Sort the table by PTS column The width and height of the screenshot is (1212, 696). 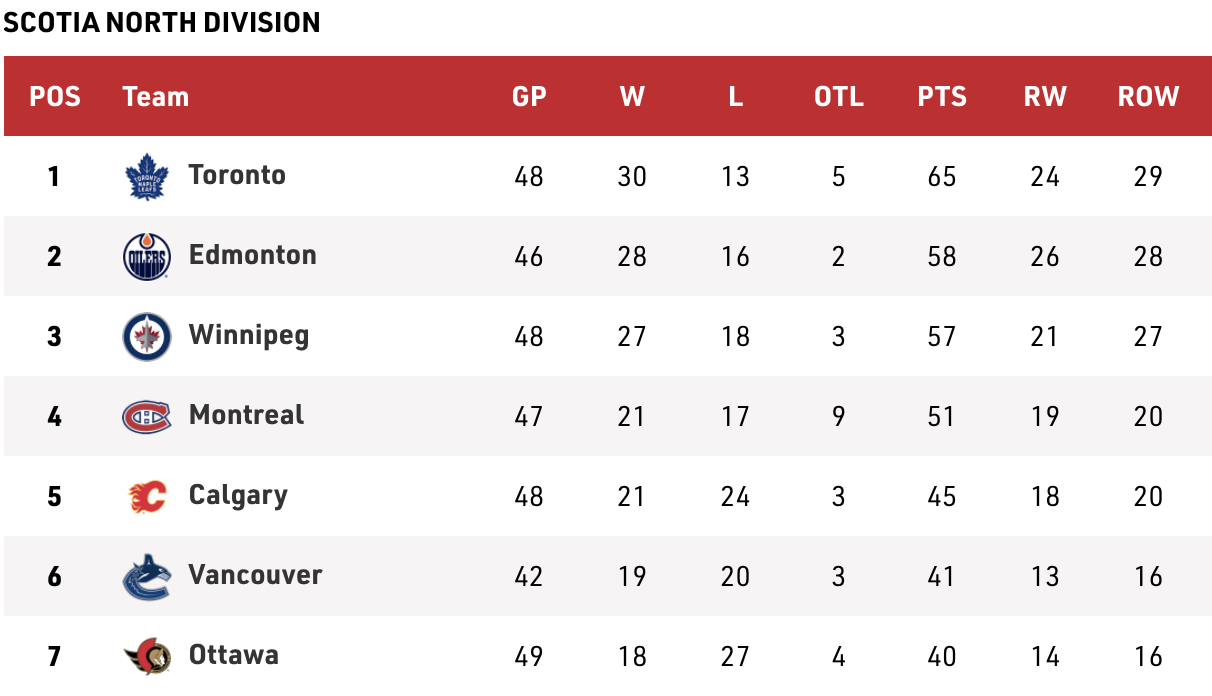(942, 97)
